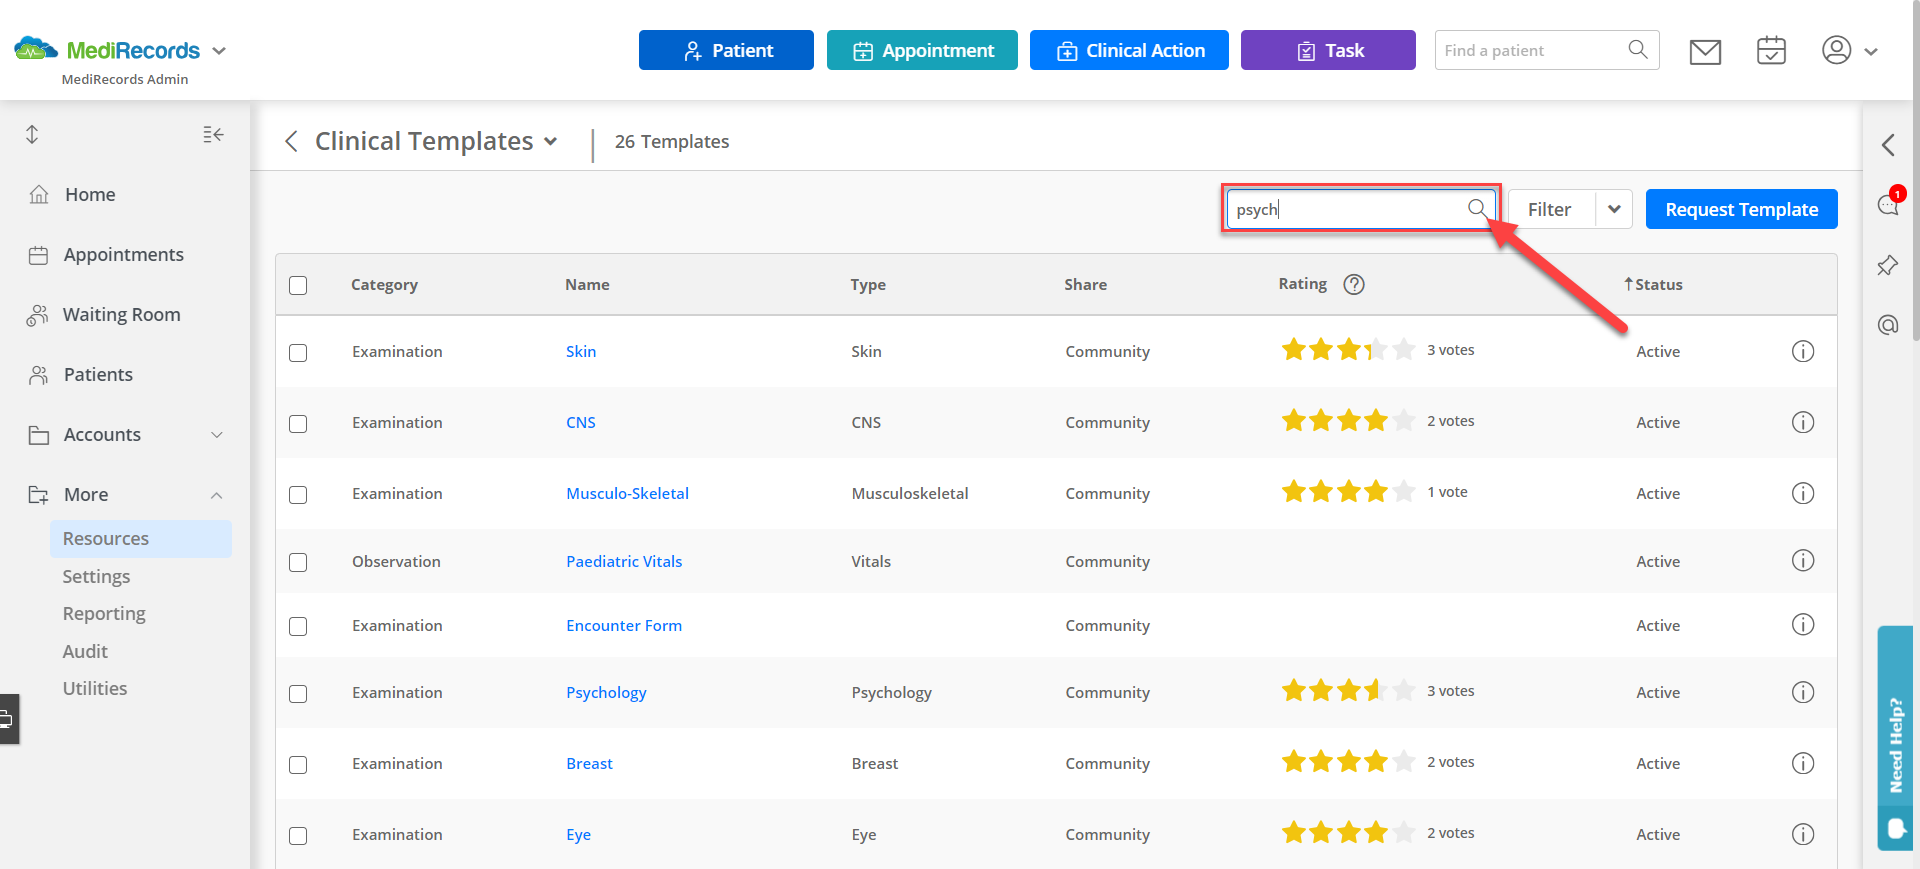Show info for Psychology template

coord(1803,692)
